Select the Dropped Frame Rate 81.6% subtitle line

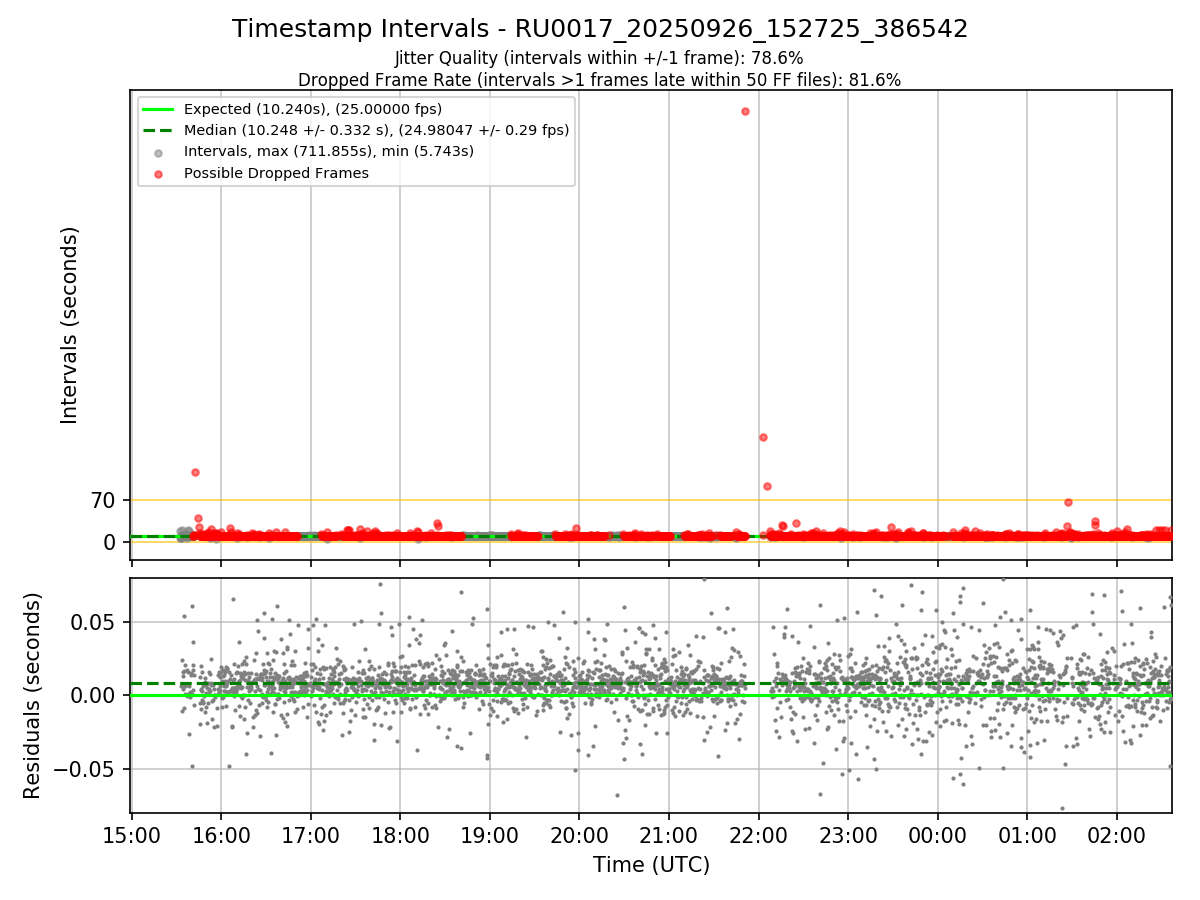[600, 80]
